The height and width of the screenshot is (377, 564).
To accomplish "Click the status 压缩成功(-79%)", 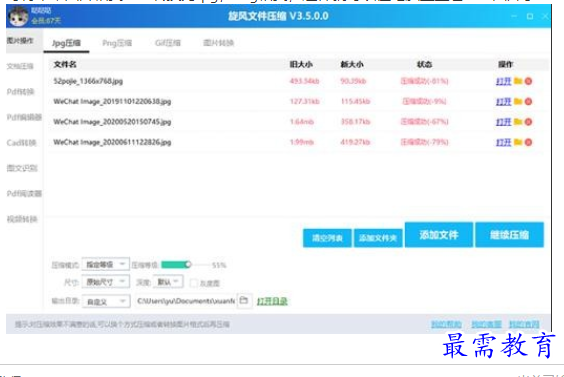I will (x=424, y=142).
